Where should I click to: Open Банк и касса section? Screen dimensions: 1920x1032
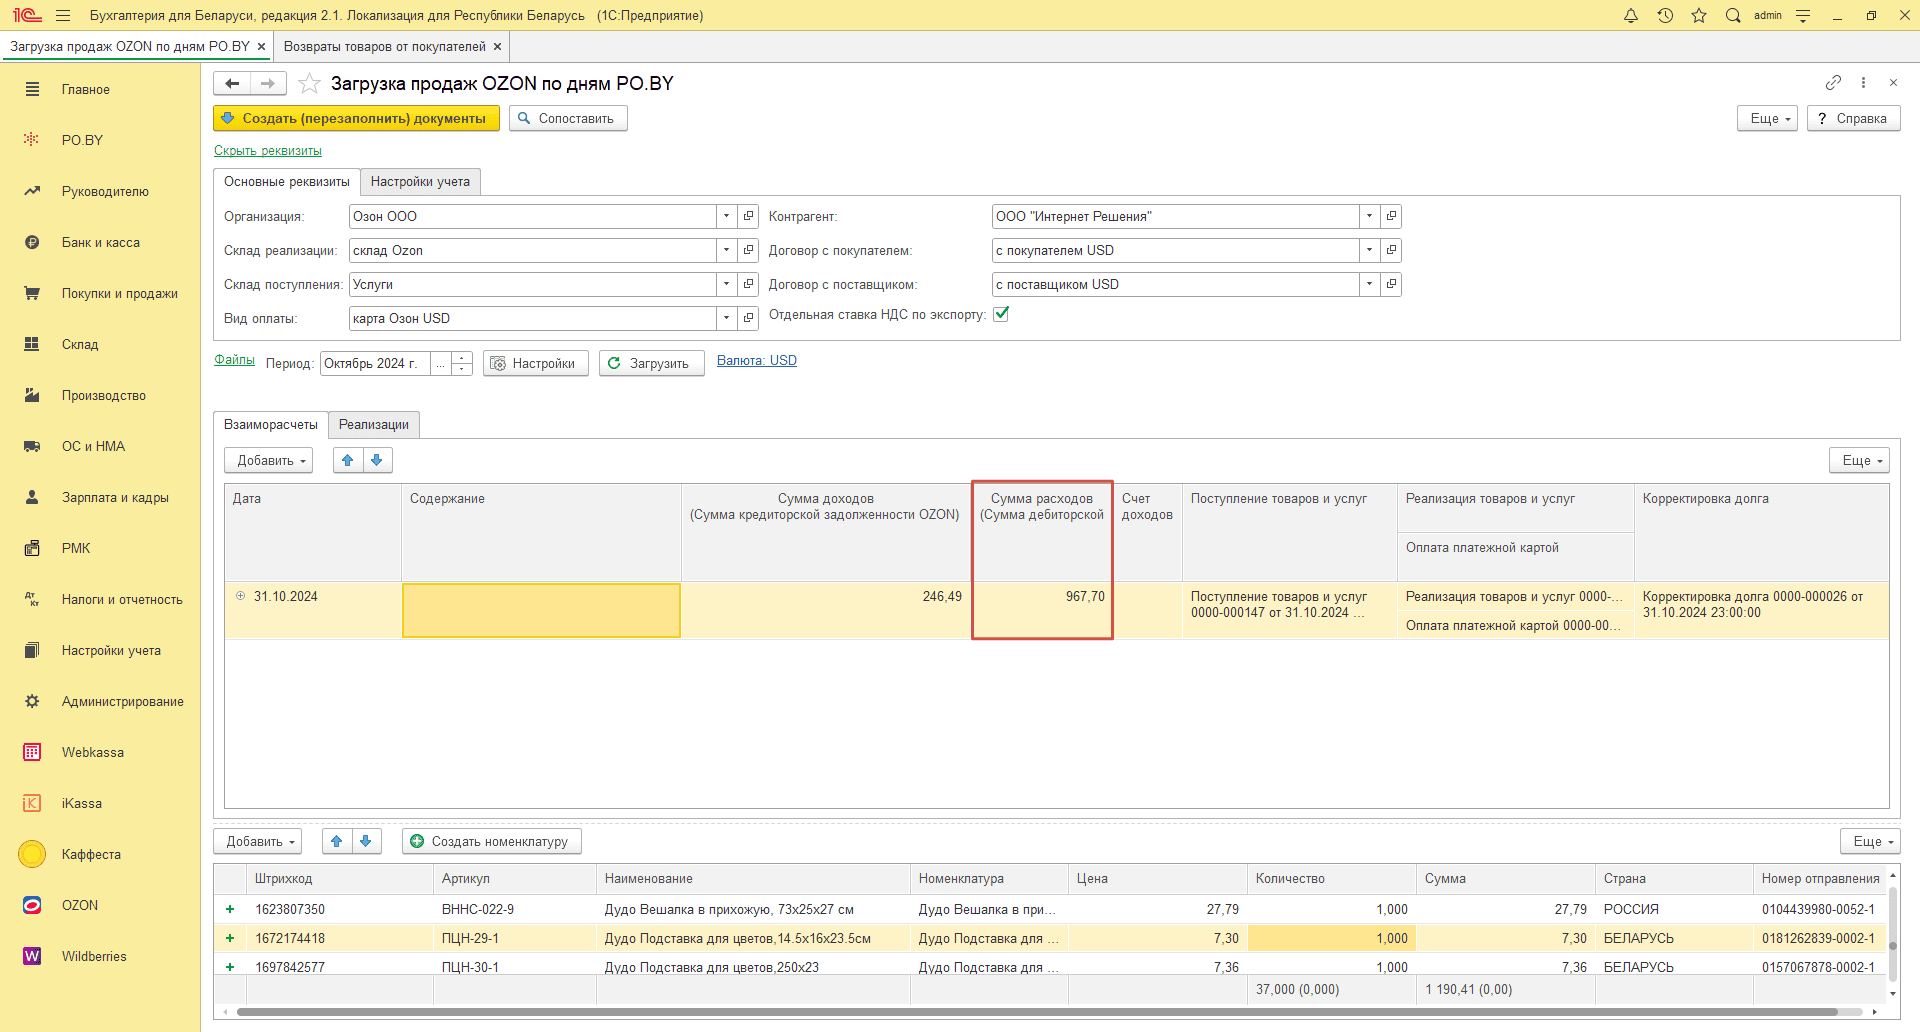101,242
